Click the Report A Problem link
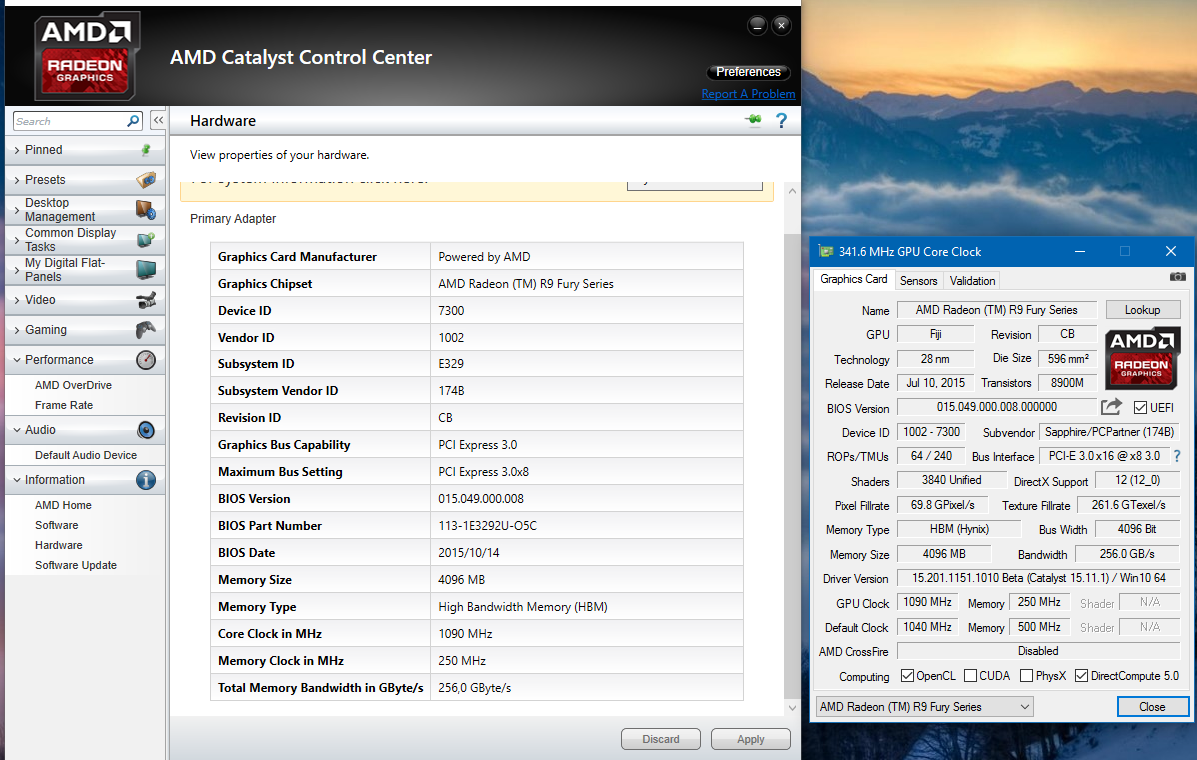The width and height of the screenshot is (1197, 760). (748, 94)
